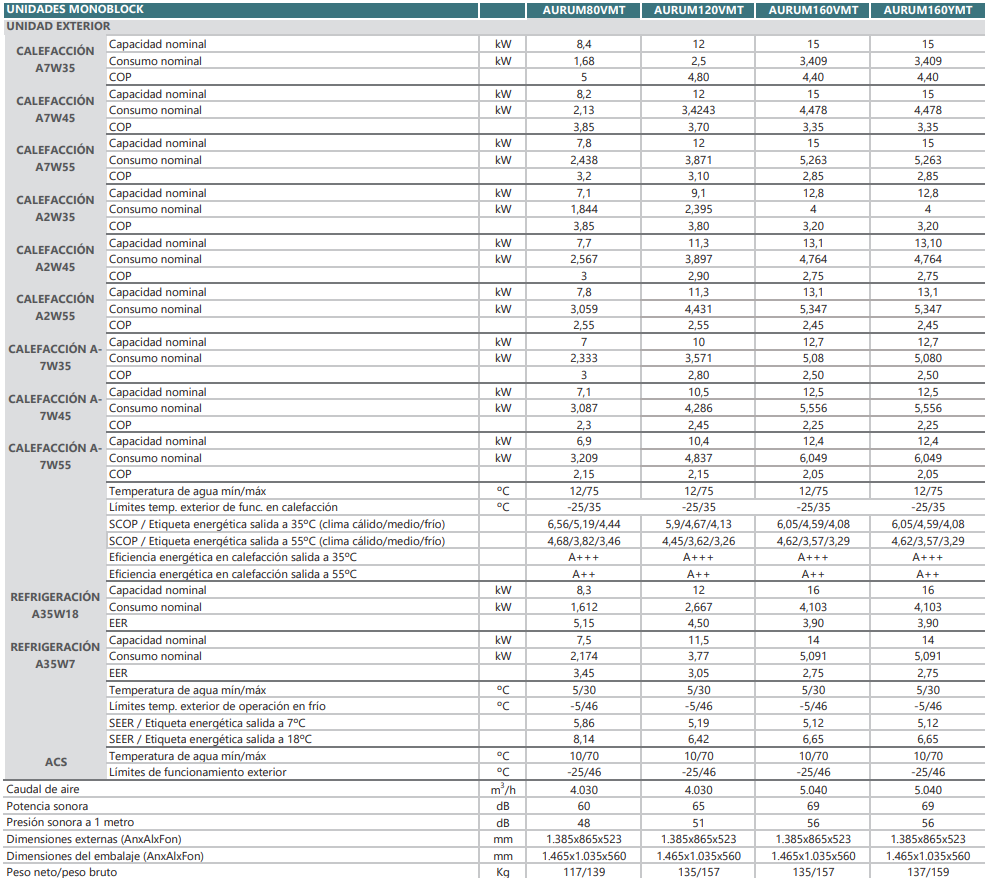991x878 pixels.
Task: Select the AURUM120VMT column header
Action: pos(698,10)
